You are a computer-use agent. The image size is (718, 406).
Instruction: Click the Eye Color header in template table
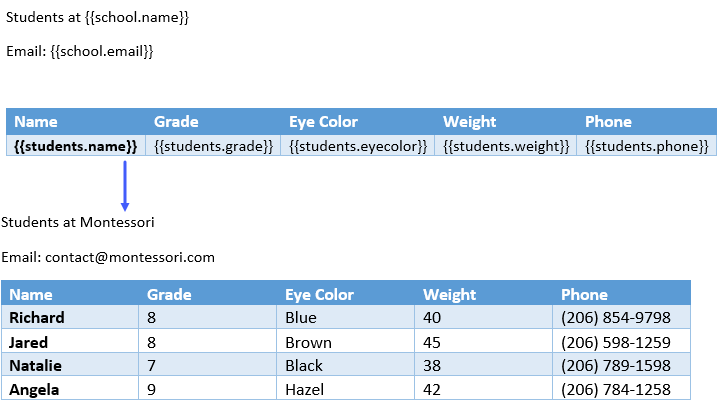[323, 122]
